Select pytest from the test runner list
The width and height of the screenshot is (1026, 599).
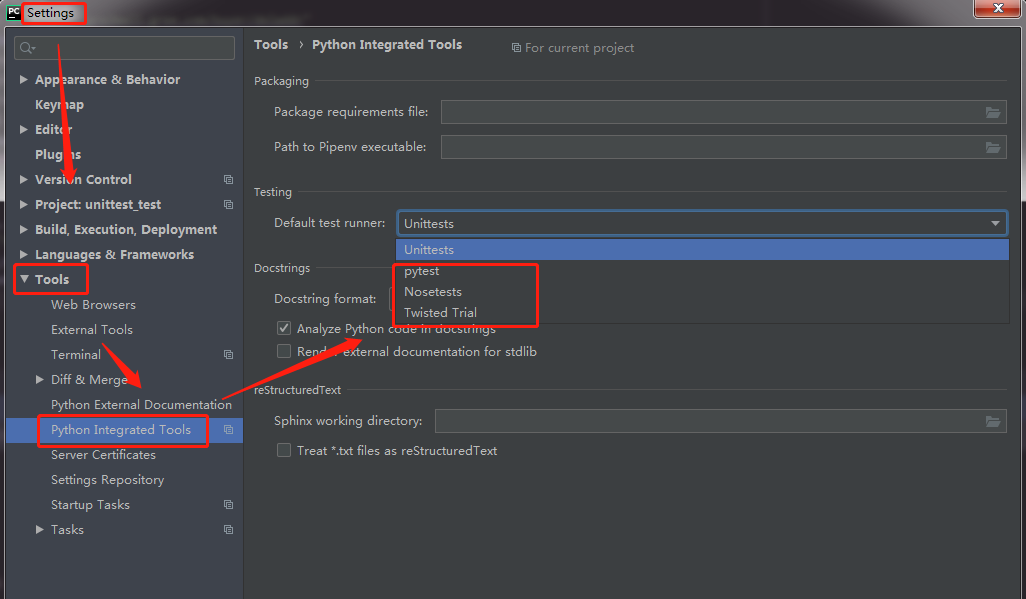pyautogui.click(x=422, y=271)
